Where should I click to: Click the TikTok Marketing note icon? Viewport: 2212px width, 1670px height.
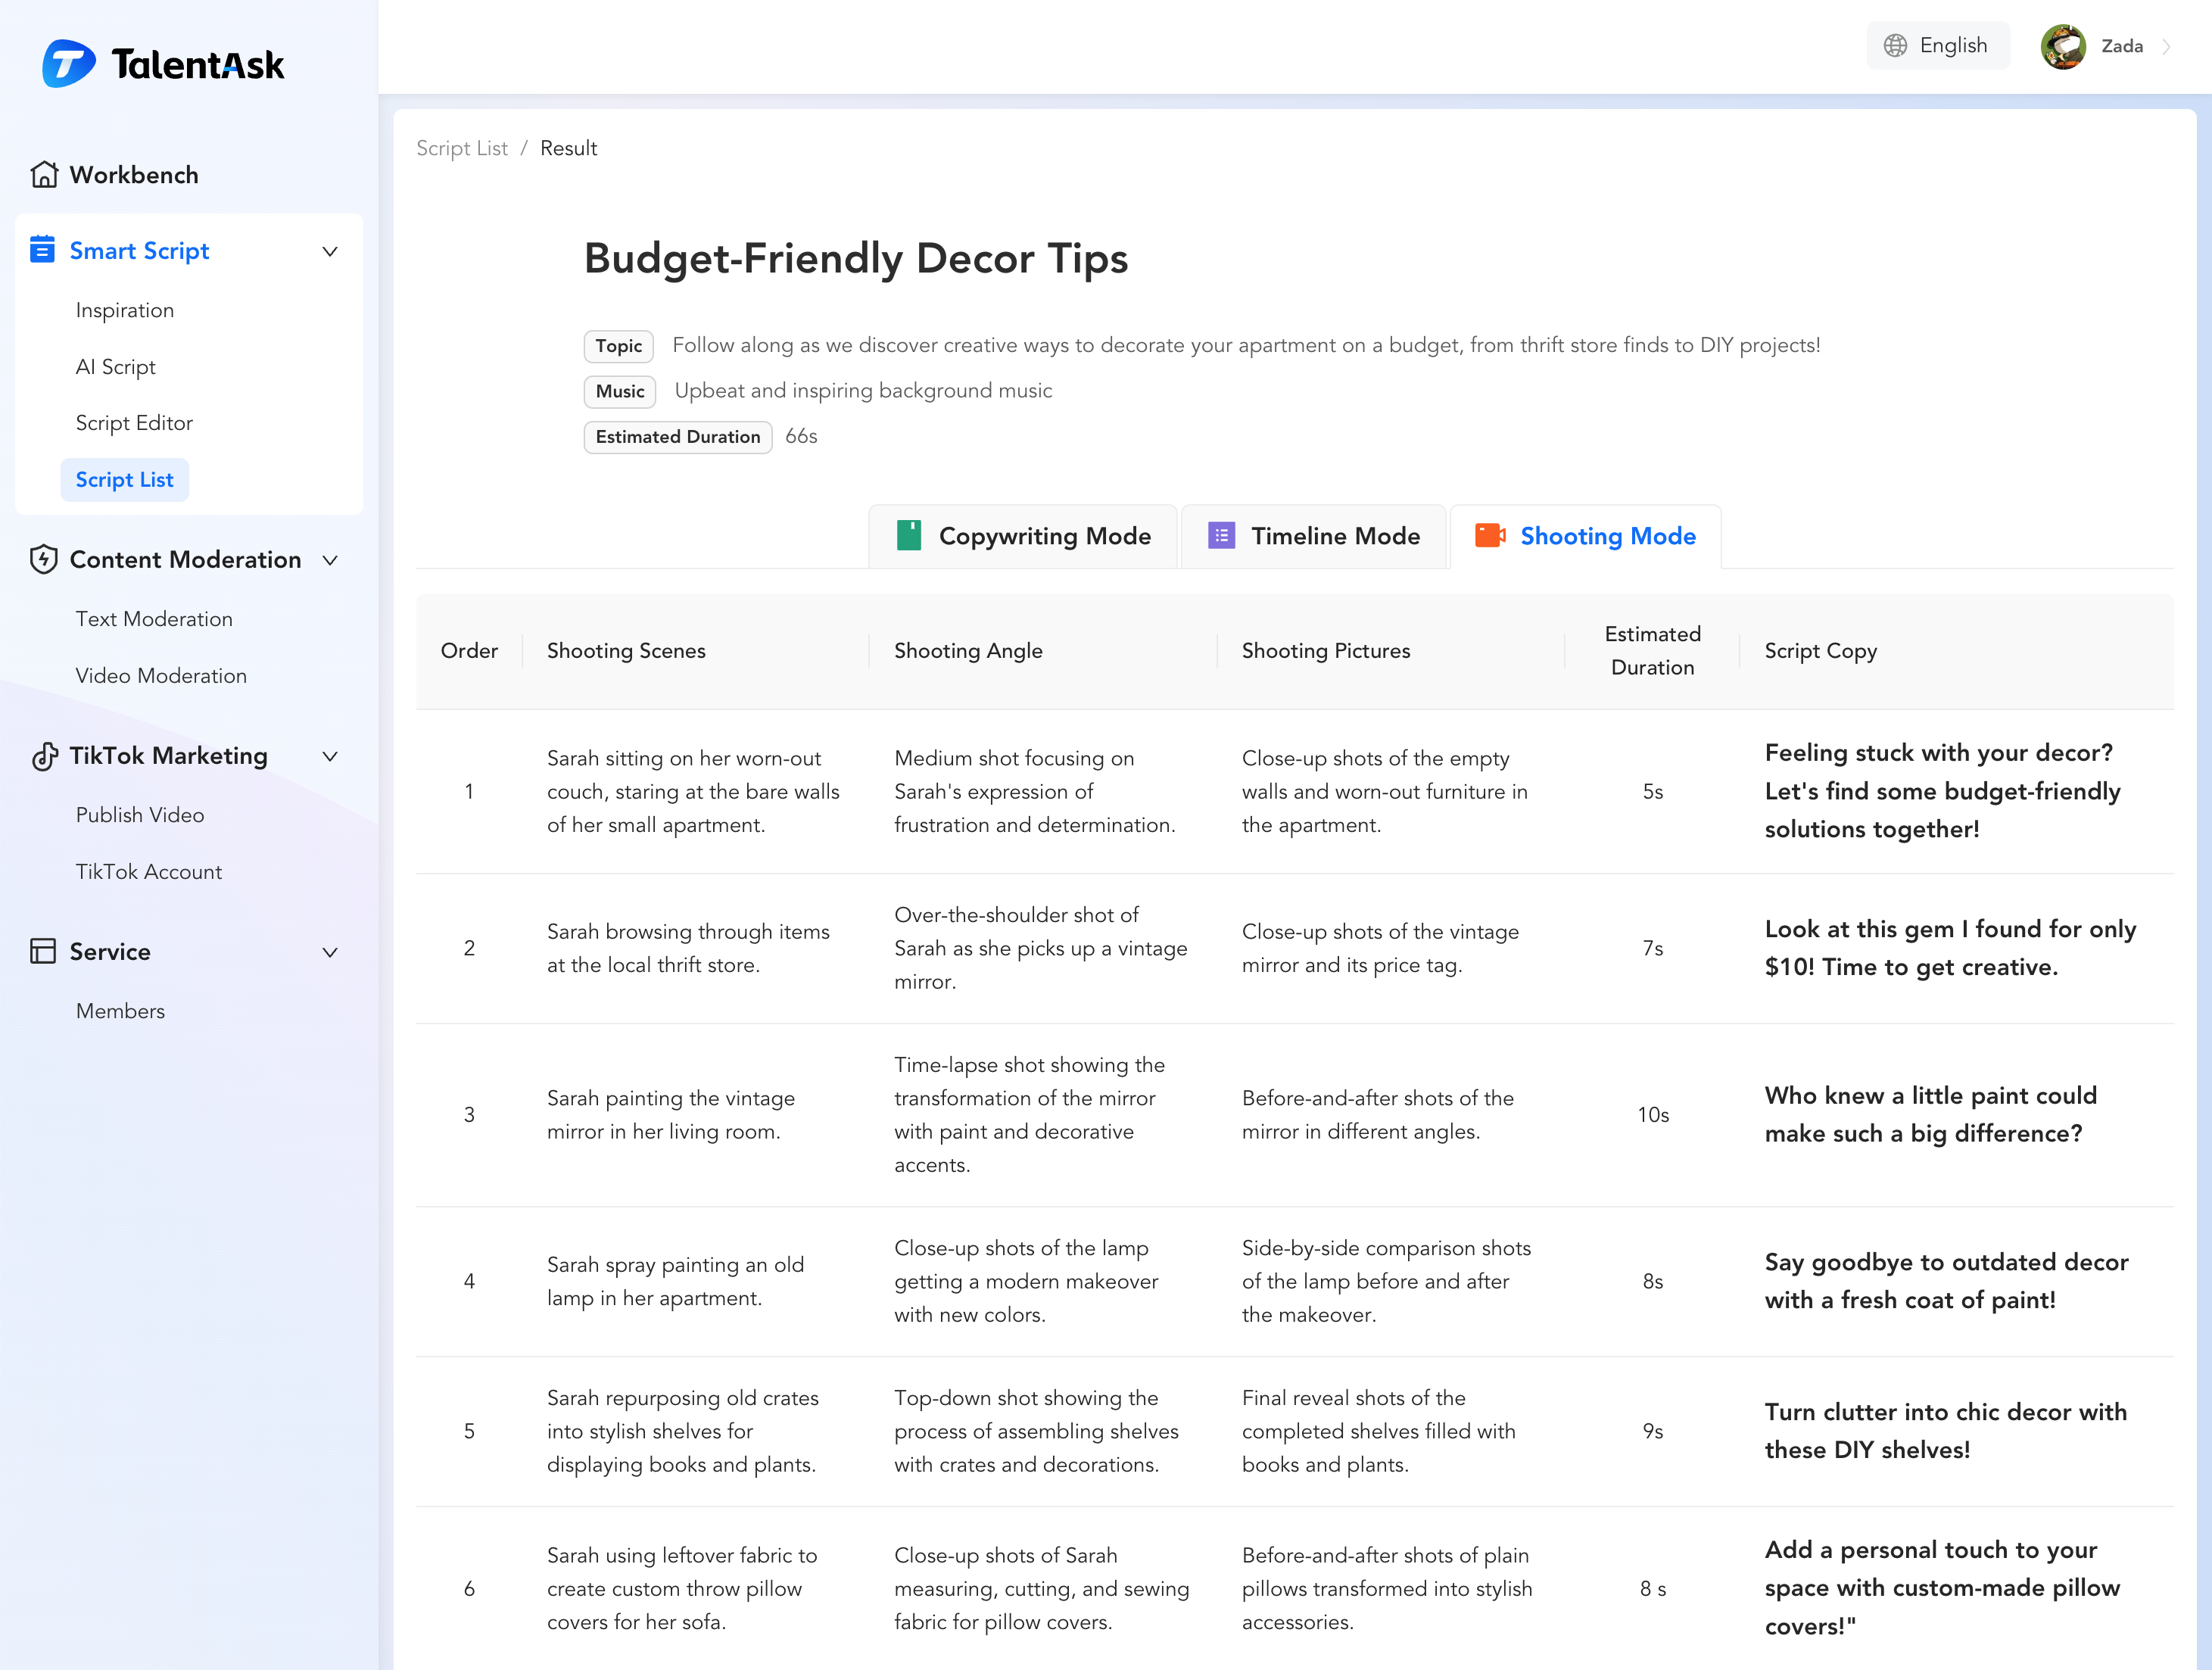click(x=44, y=756)
